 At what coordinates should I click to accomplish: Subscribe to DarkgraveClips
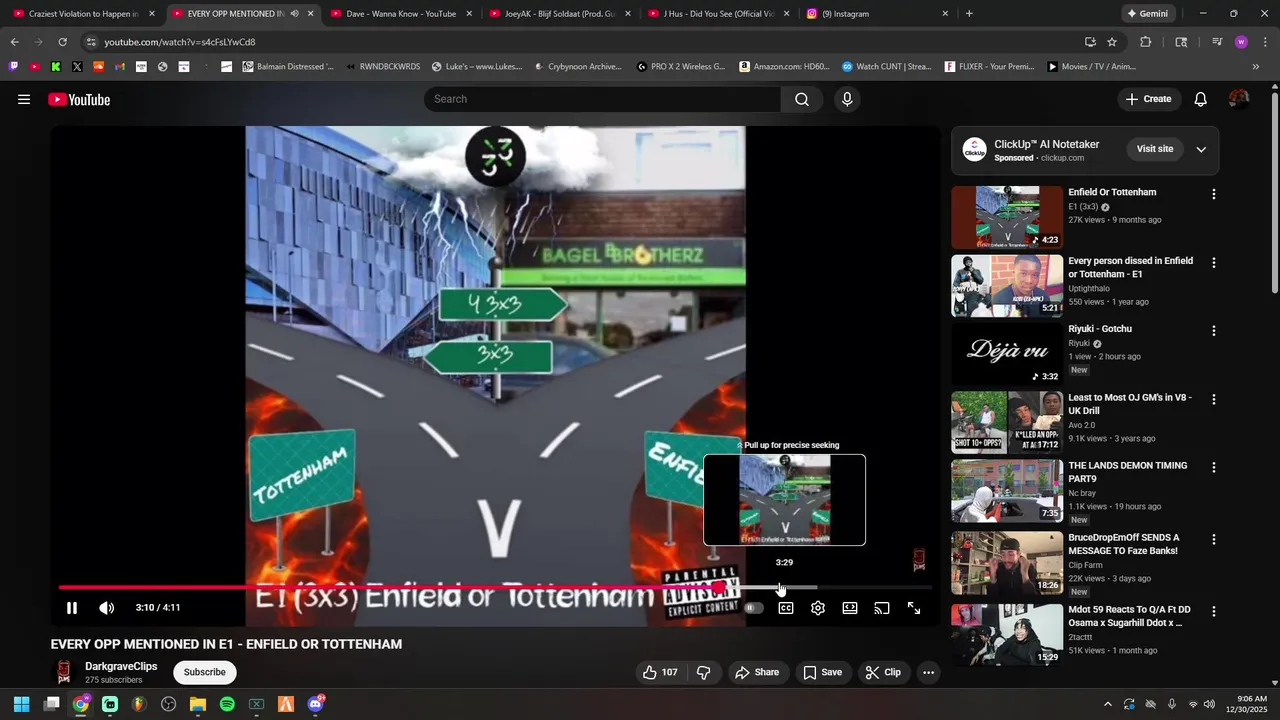pyautogui.click(x=205, y=672)
